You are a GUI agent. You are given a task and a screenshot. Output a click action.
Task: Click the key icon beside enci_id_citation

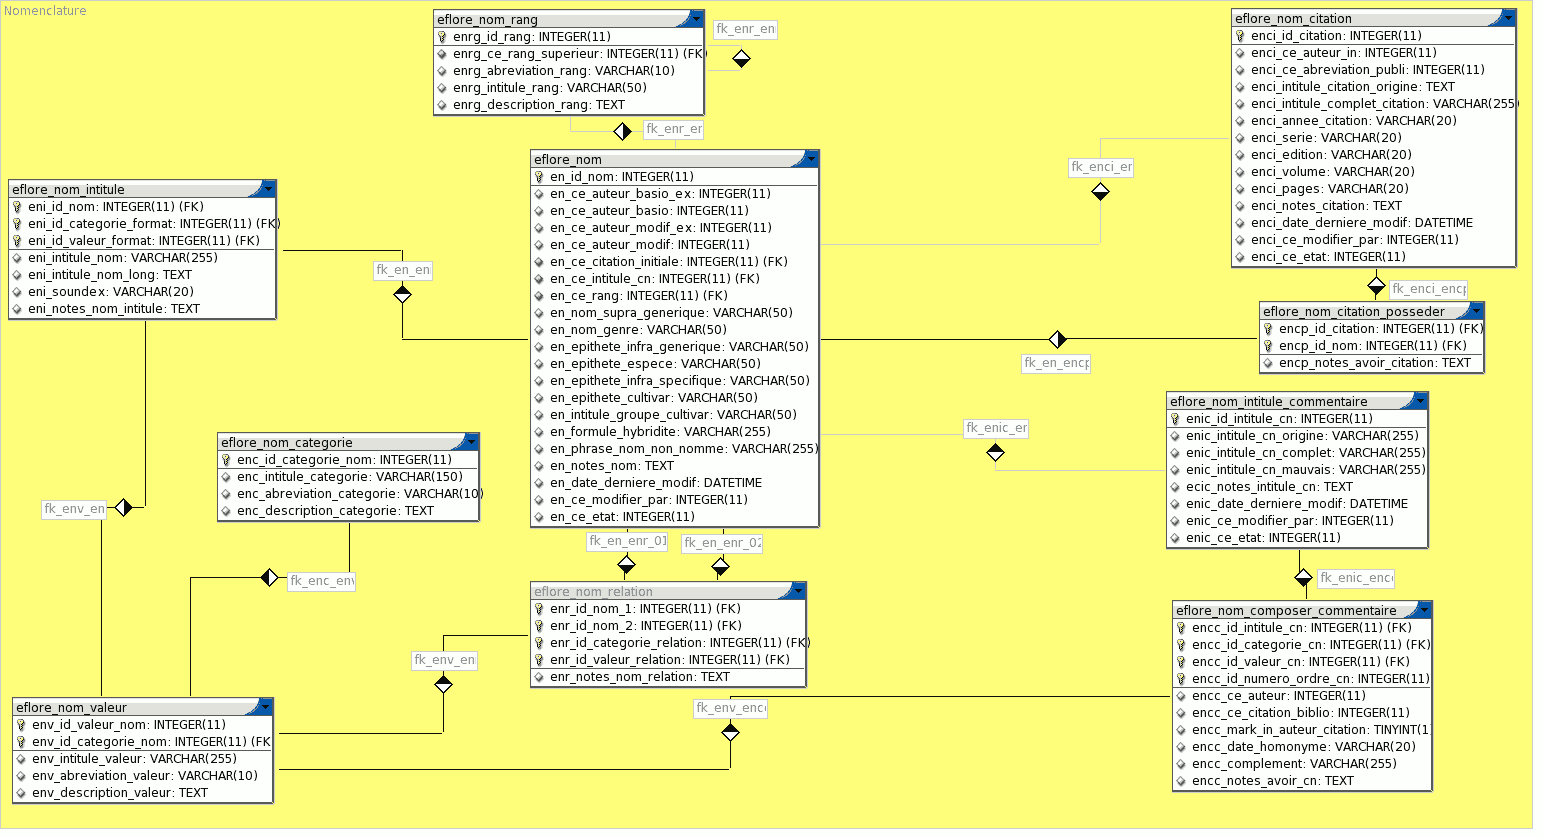tap(1240, 36)
